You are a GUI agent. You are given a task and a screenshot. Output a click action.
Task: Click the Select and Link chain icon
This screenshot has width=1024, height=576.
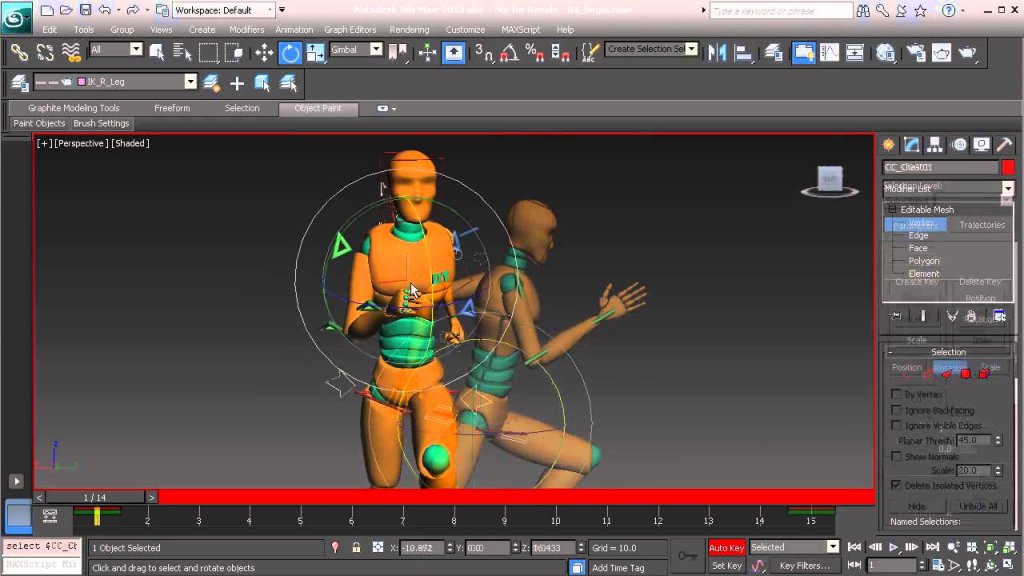pos(19,52)
